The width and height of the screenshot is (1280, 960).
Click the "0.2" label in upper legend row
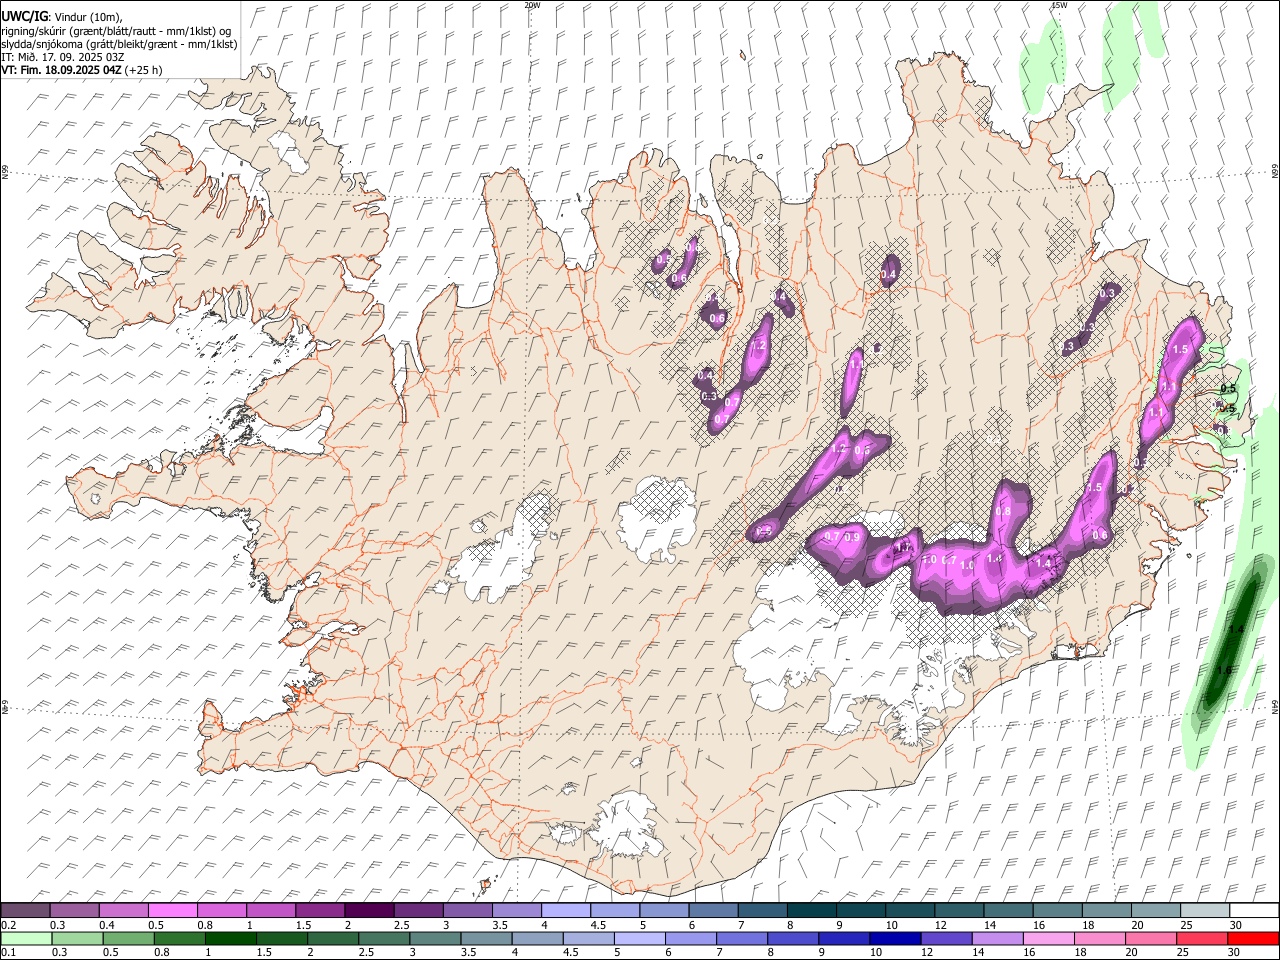pos(8,925)
